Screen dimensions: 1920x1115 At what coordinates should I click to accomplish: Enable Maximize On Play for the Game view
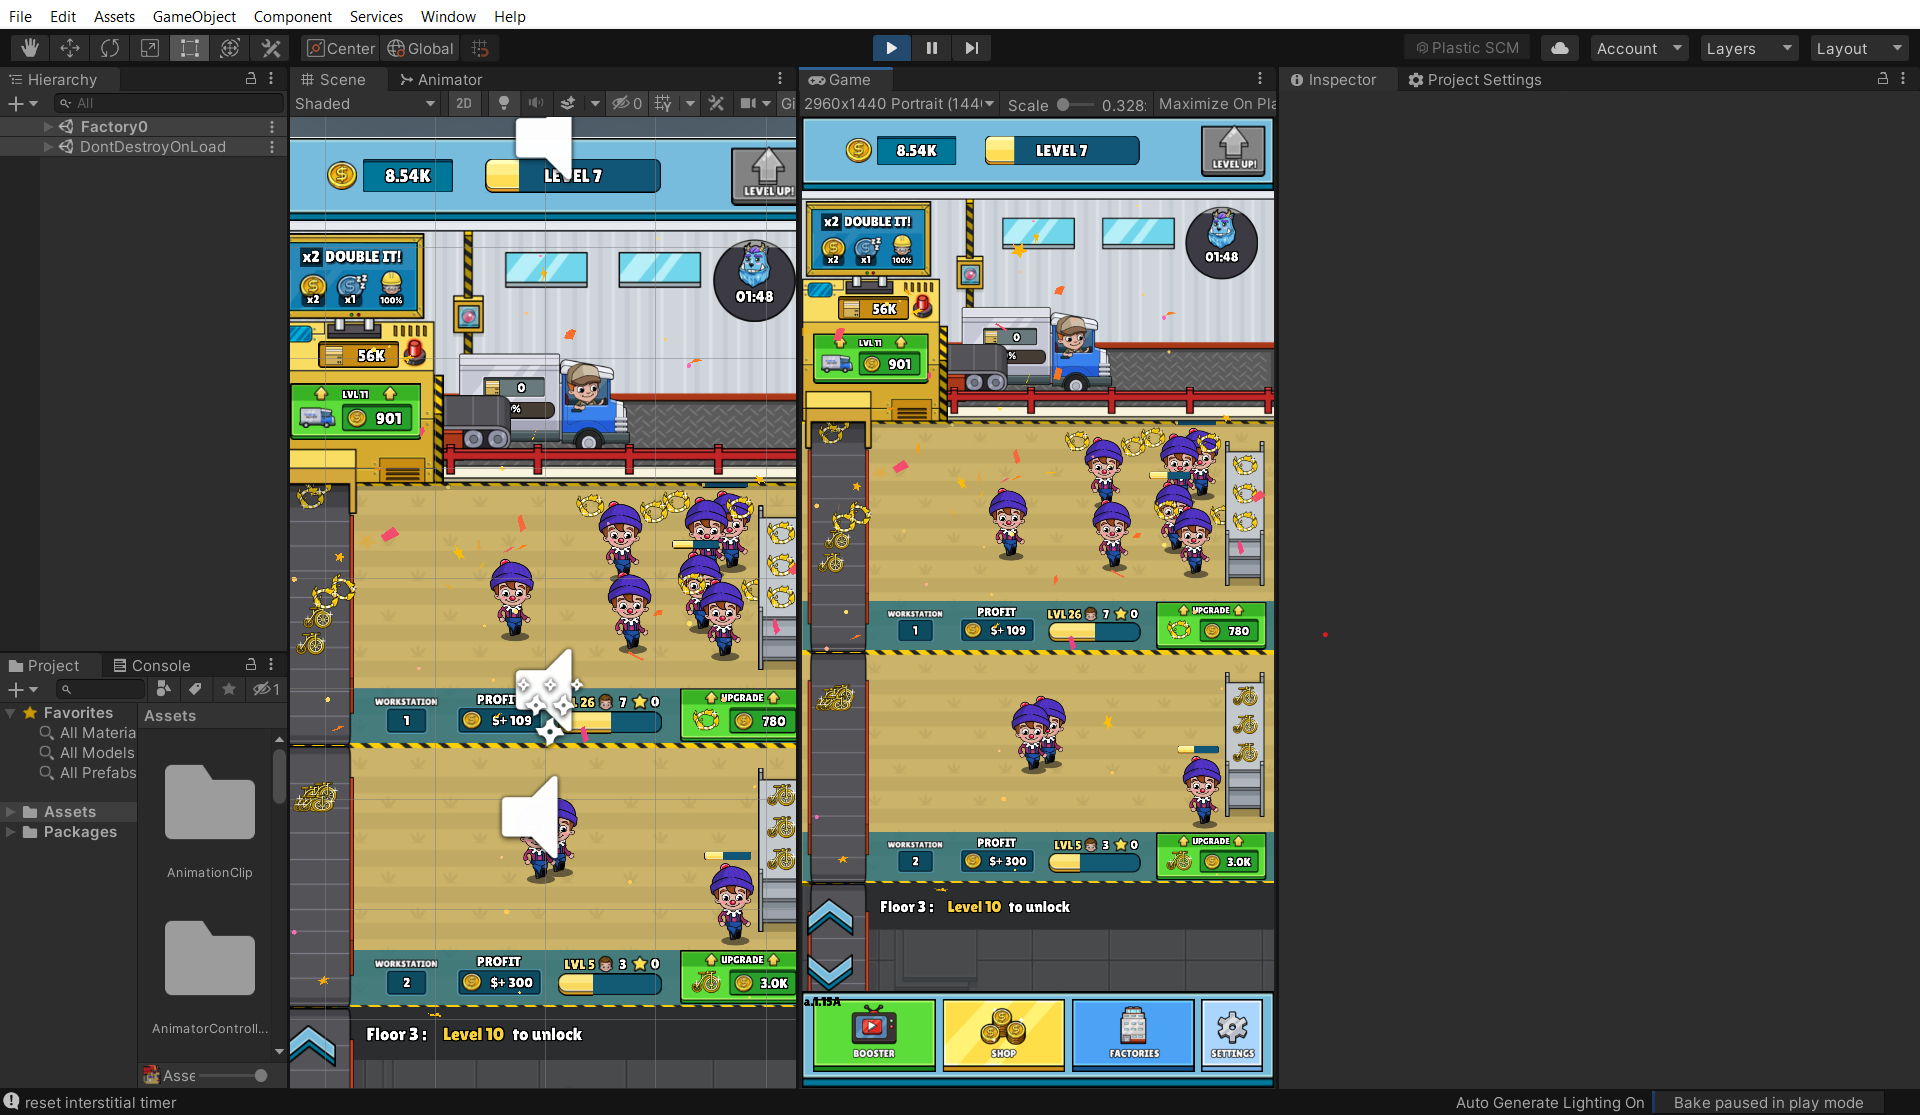tap(1216, 103)
